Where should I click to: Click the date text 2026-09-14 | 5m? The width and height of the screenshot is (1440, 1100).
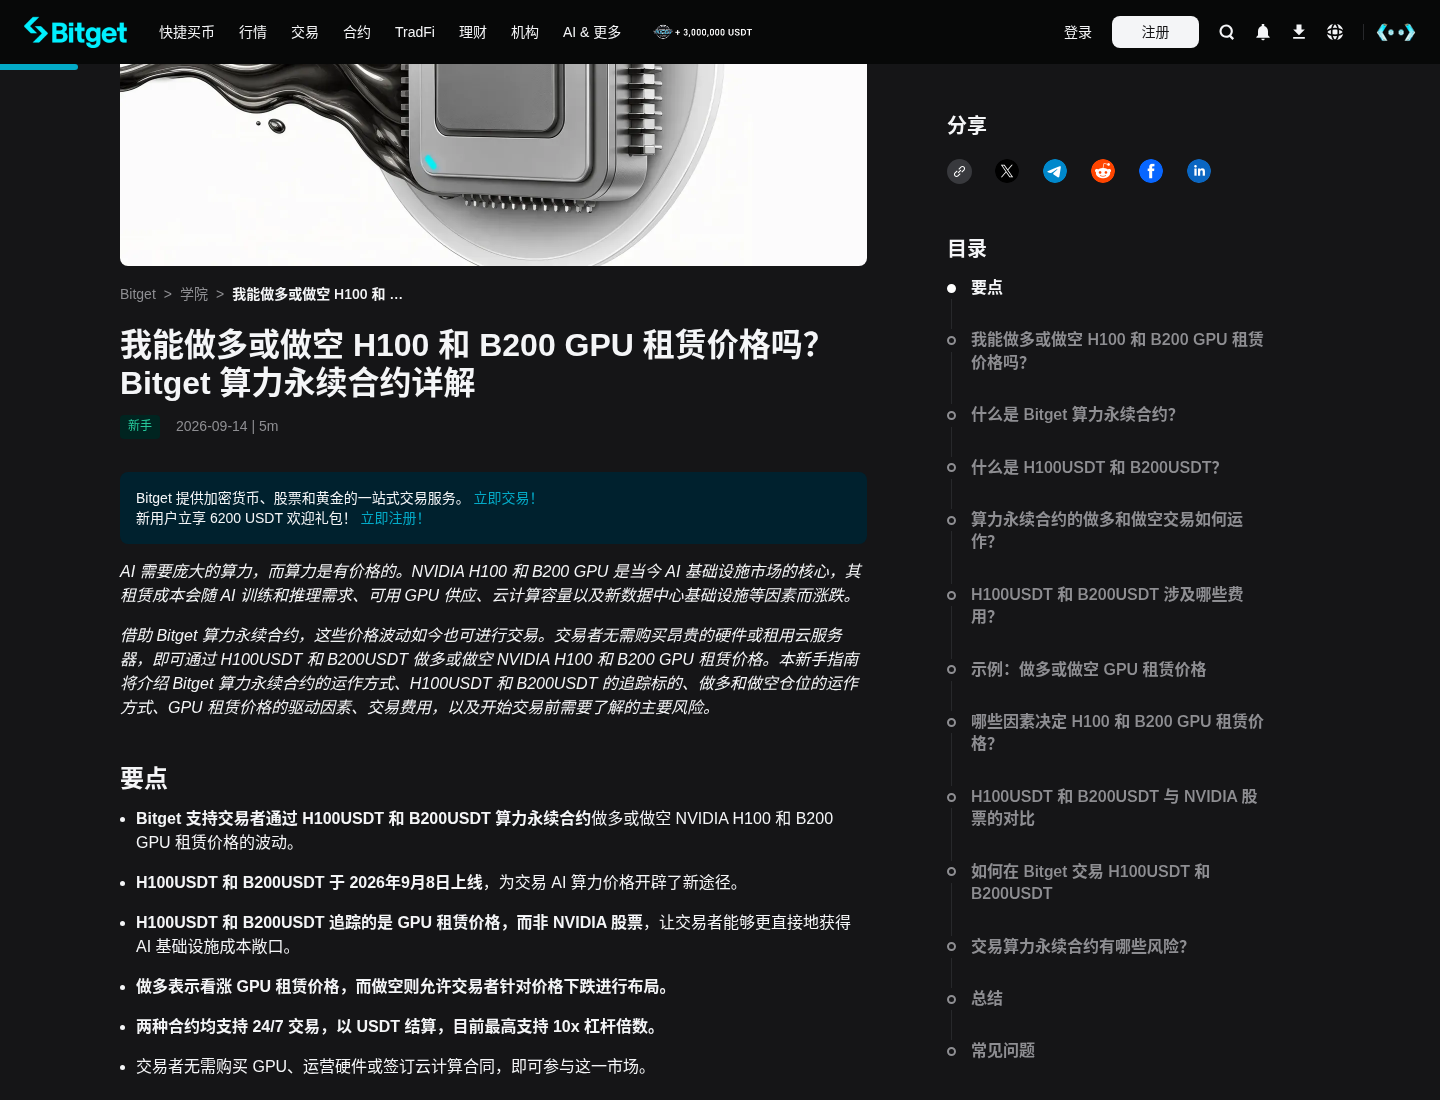coord(227,426)
